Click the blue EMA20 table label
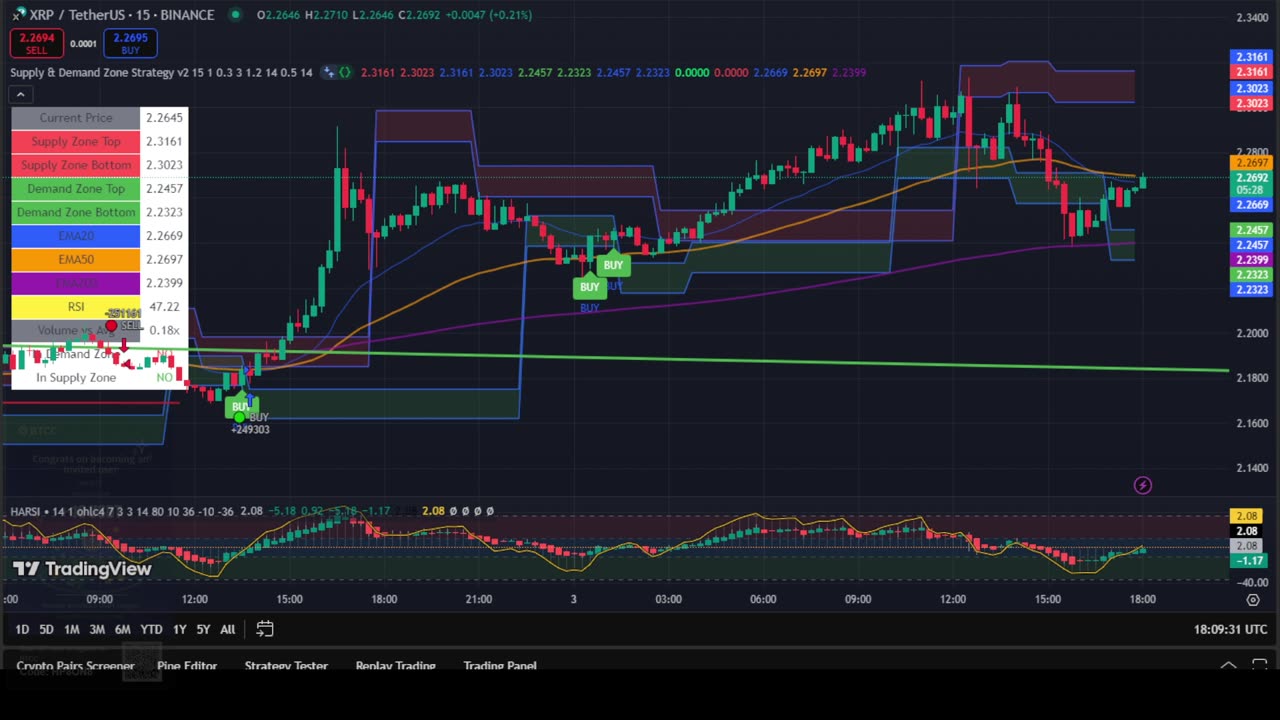The width and height of the screenshot is (1280, 720). click(76, 236)
